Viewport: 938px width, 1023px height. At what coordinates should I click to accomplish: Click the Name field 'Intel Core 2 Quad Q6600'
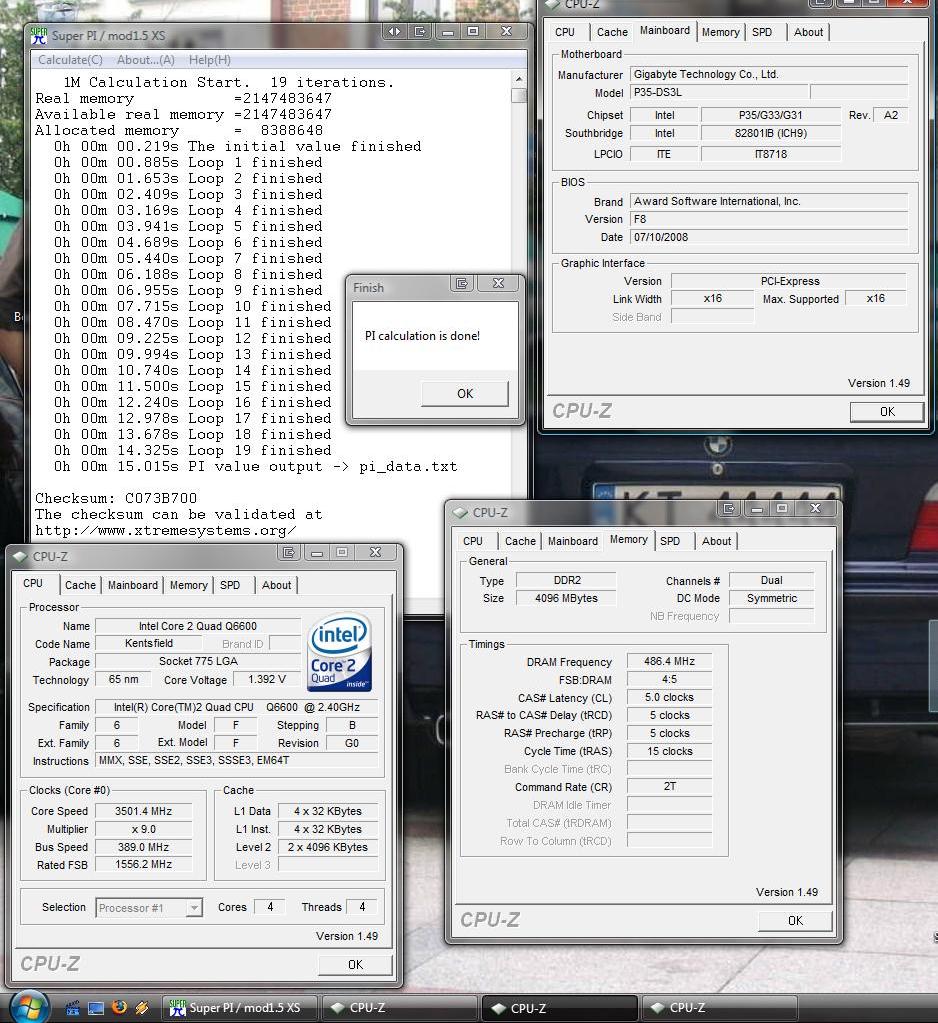coord(198,626)
